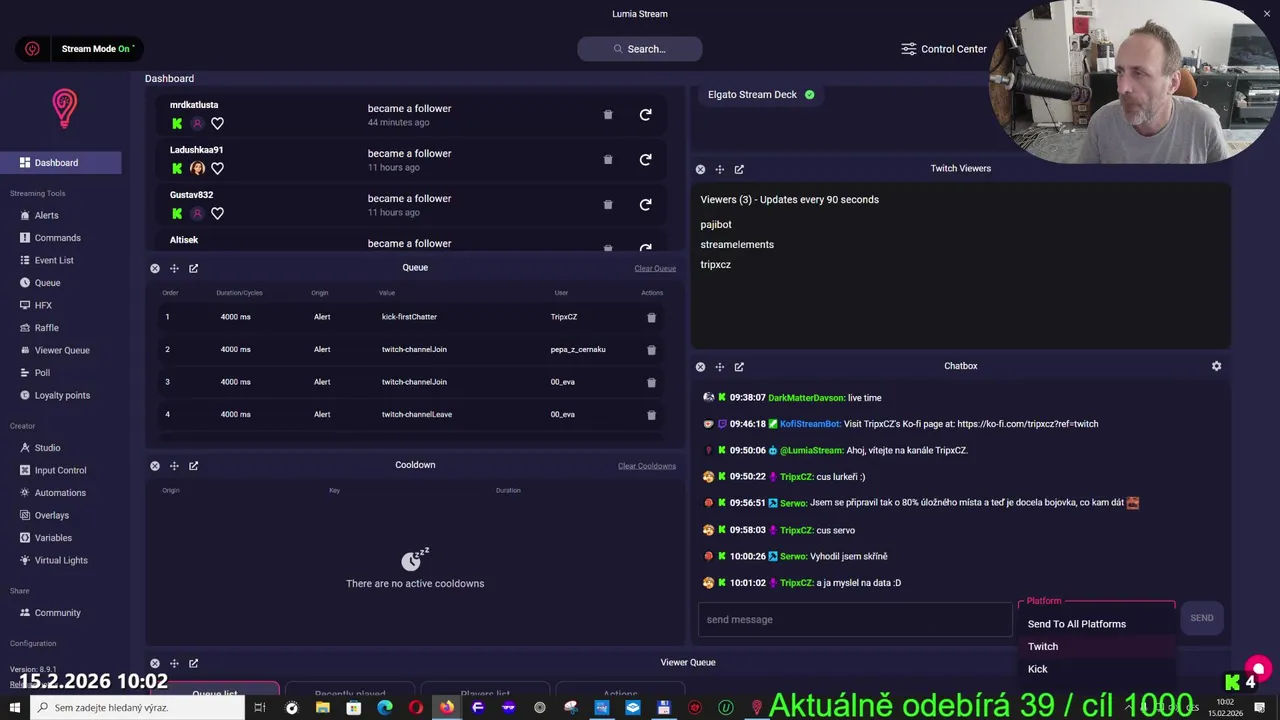Image resolution: width=1280 pixels, height=720 pixels.
Task: Click Windows taskbar search box
Action: point(137,707)
